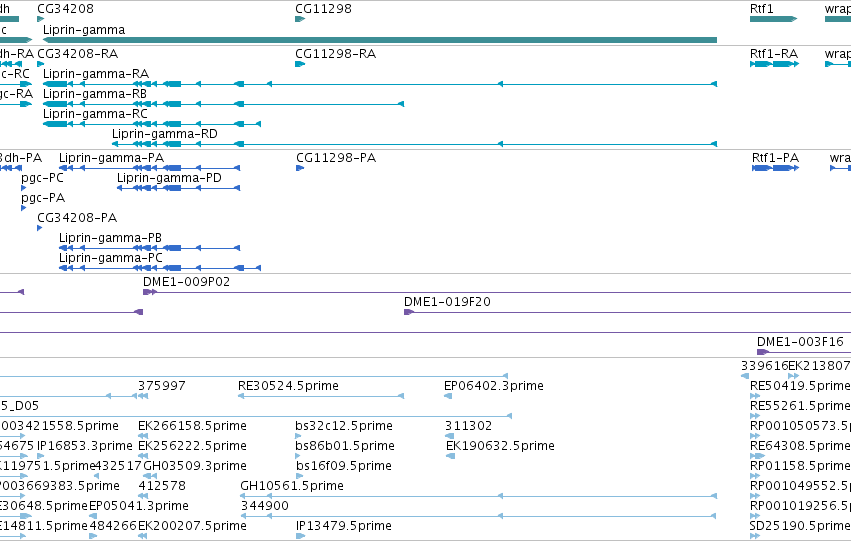
Task: Click the CG11298-RA transcript label
Action: [335, 54]
